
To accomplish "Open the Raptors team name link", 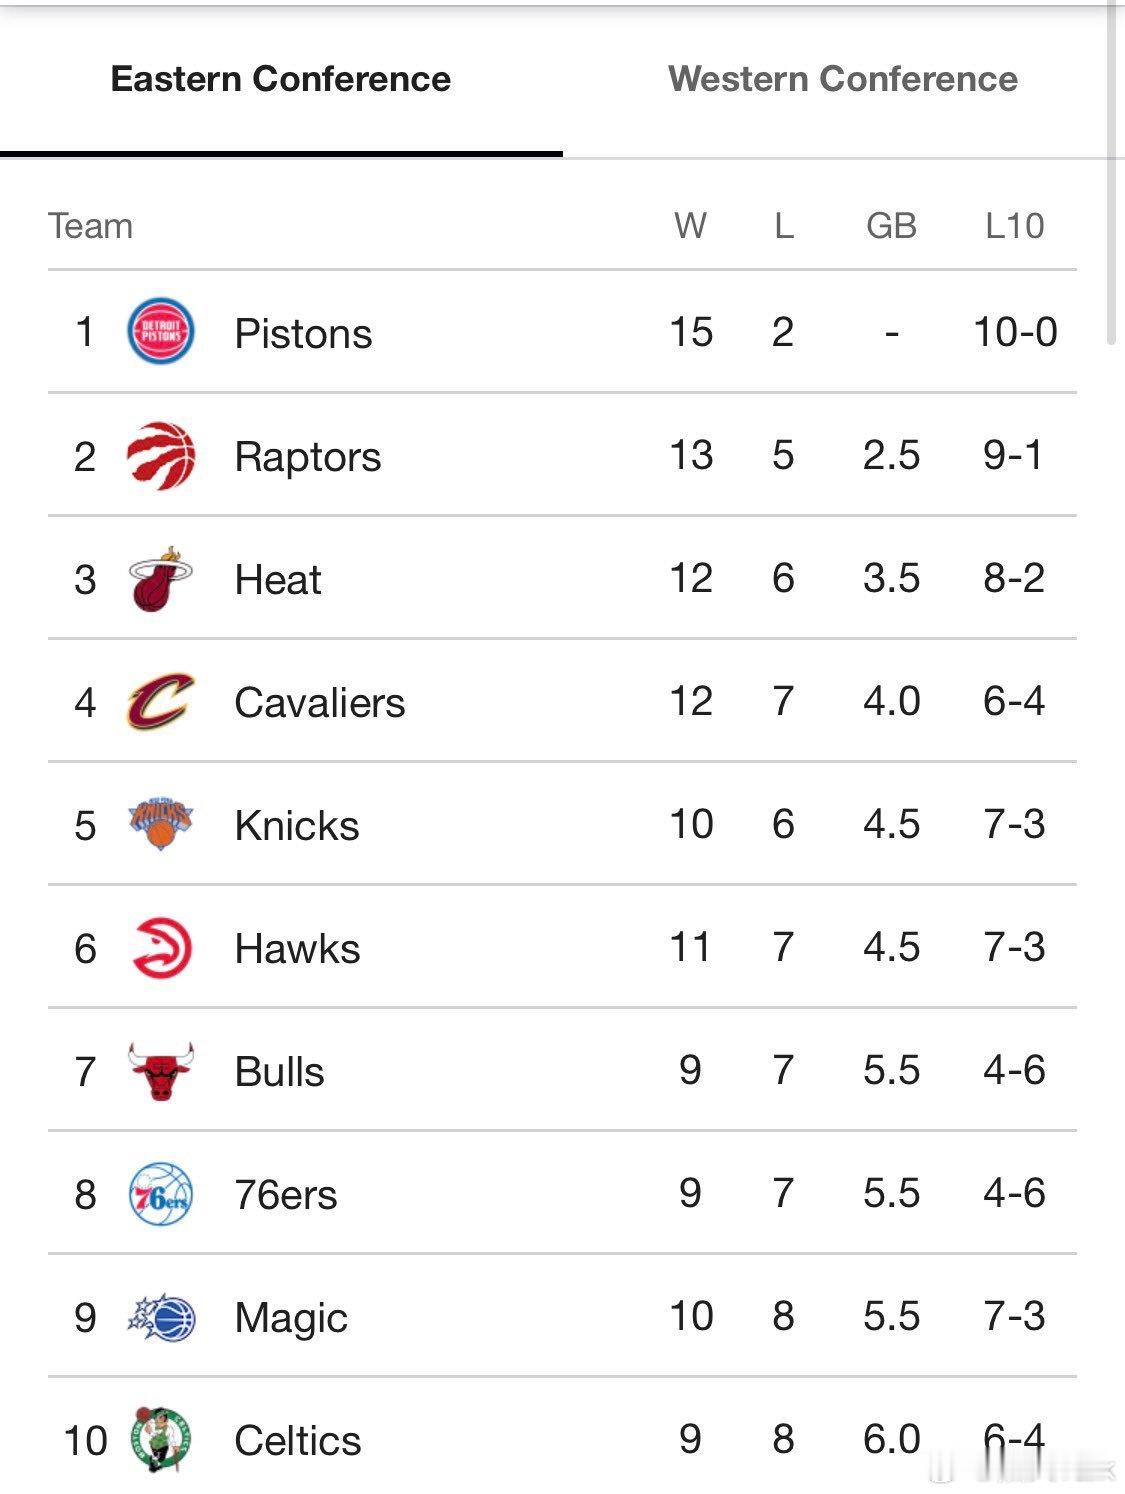I will [x=307, y=457].
